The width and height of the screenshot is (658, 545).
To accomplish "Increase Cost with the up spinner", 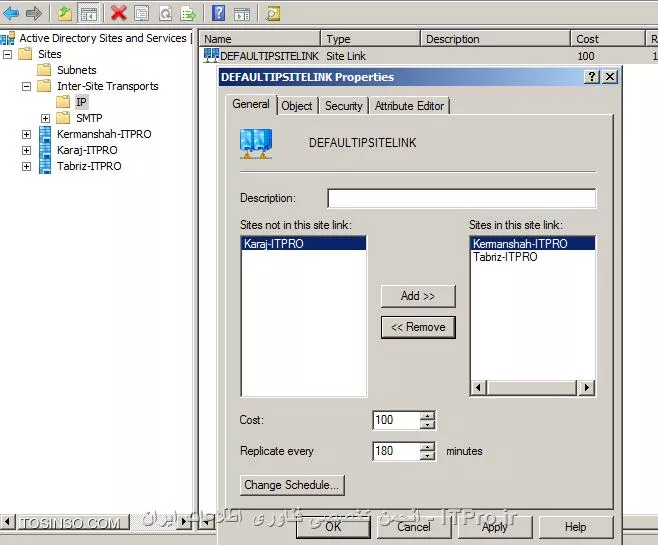I will pos(428,416).
